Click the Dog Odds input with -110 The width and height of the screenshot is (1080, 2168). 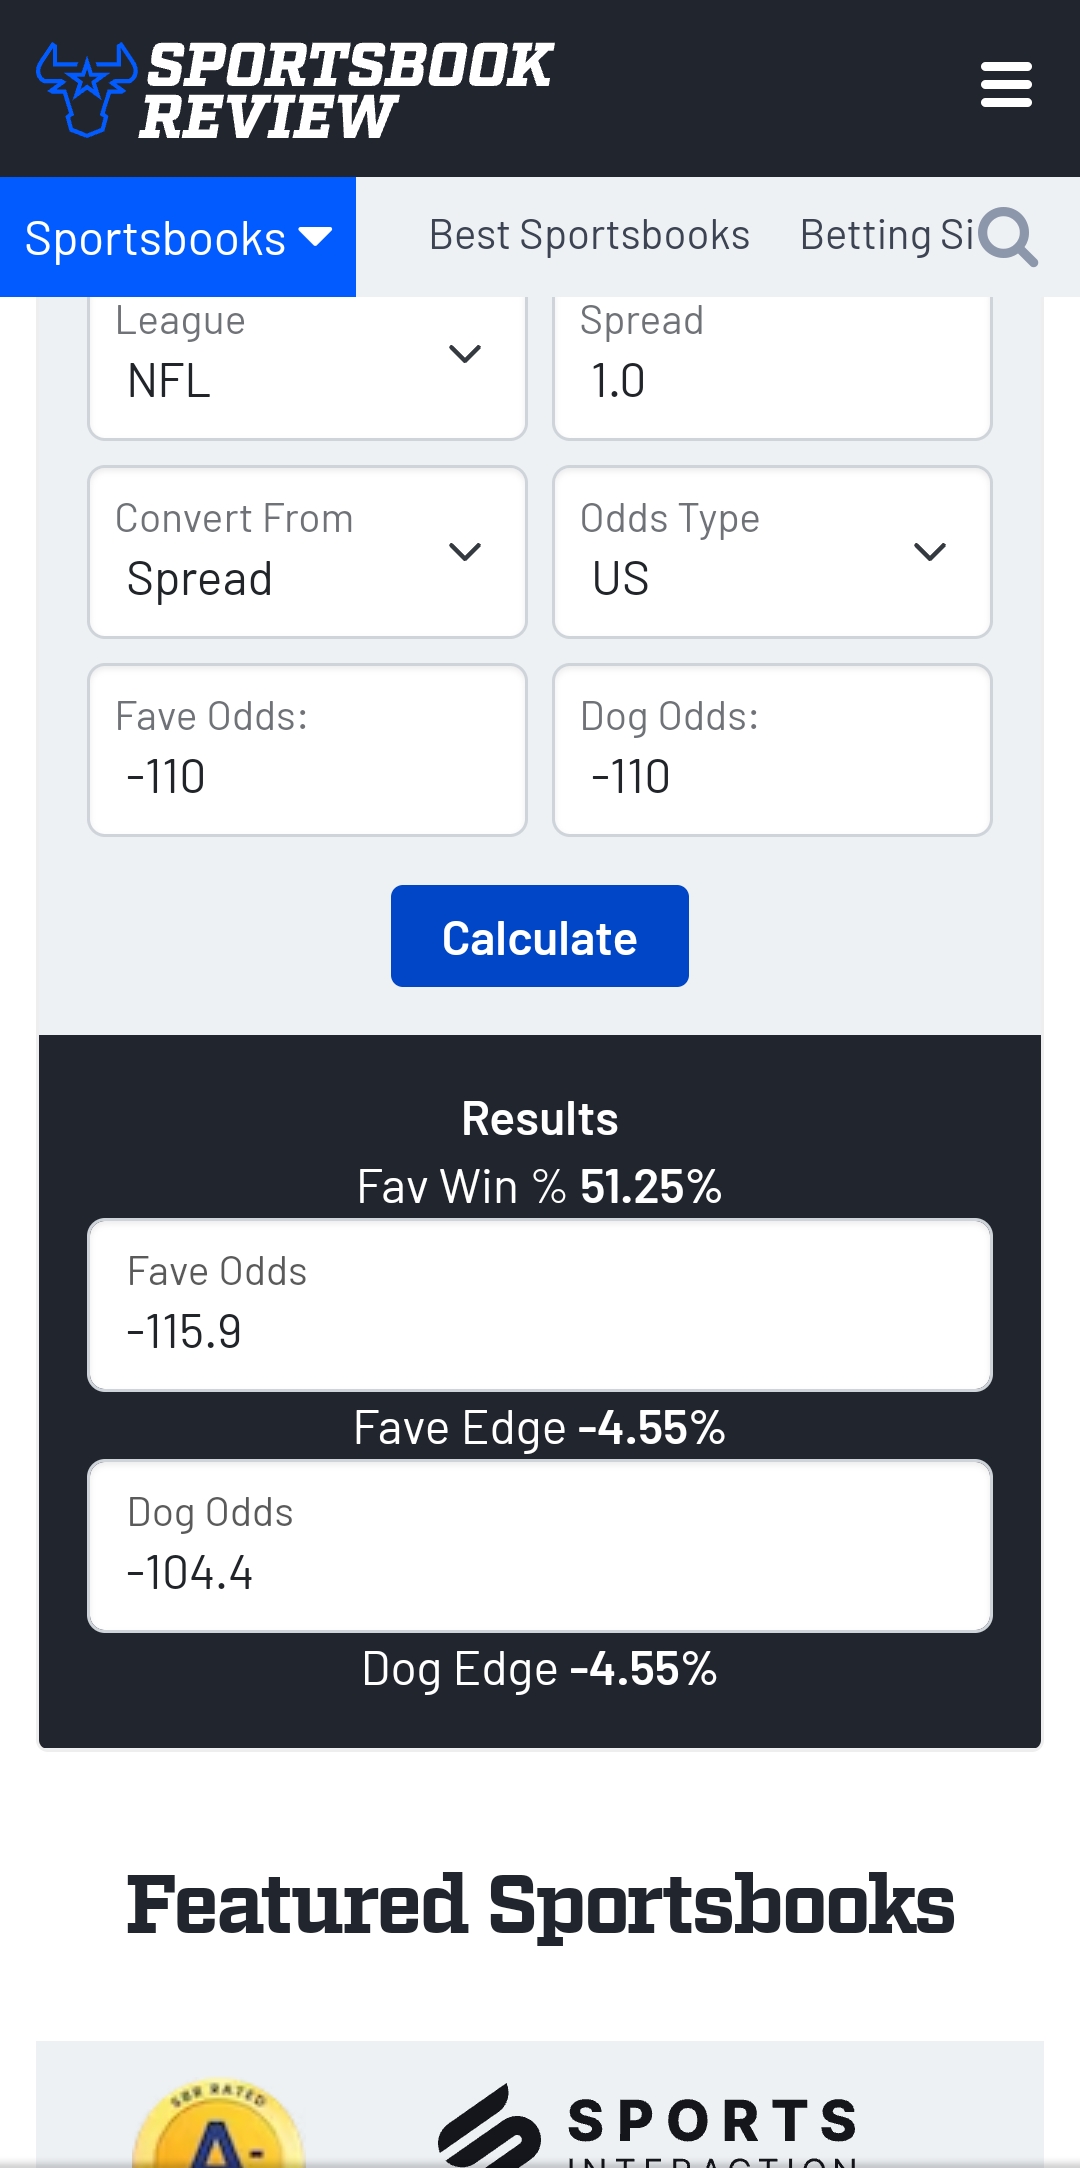tap(772, 752)
